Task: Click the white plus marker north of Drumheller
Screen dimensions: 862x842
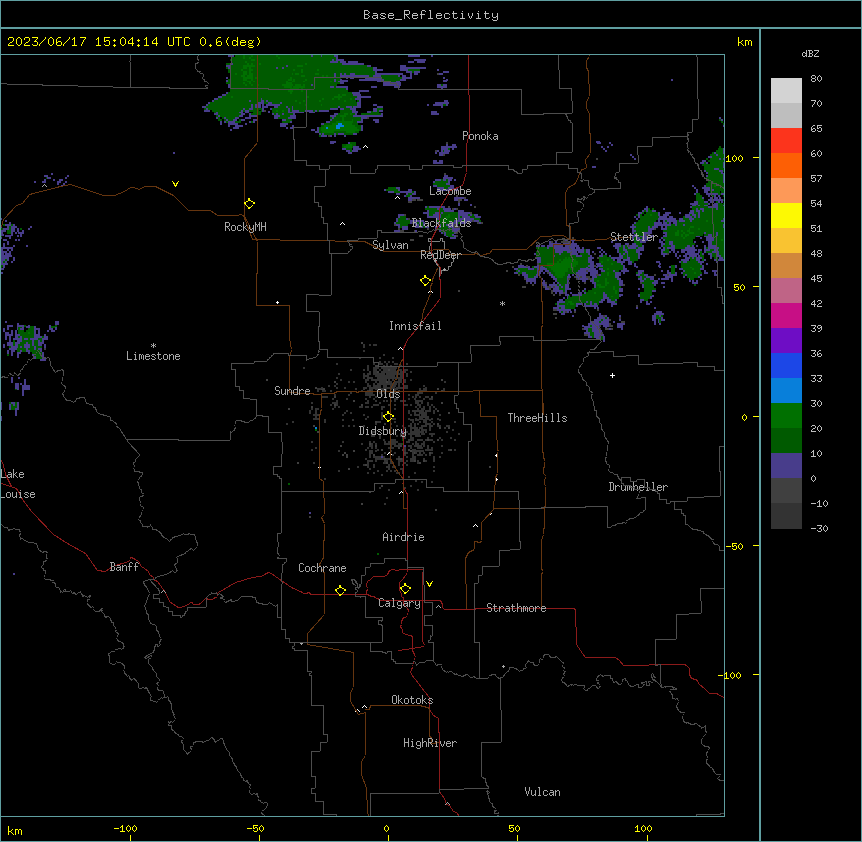Action: click(x=612, y=375)
